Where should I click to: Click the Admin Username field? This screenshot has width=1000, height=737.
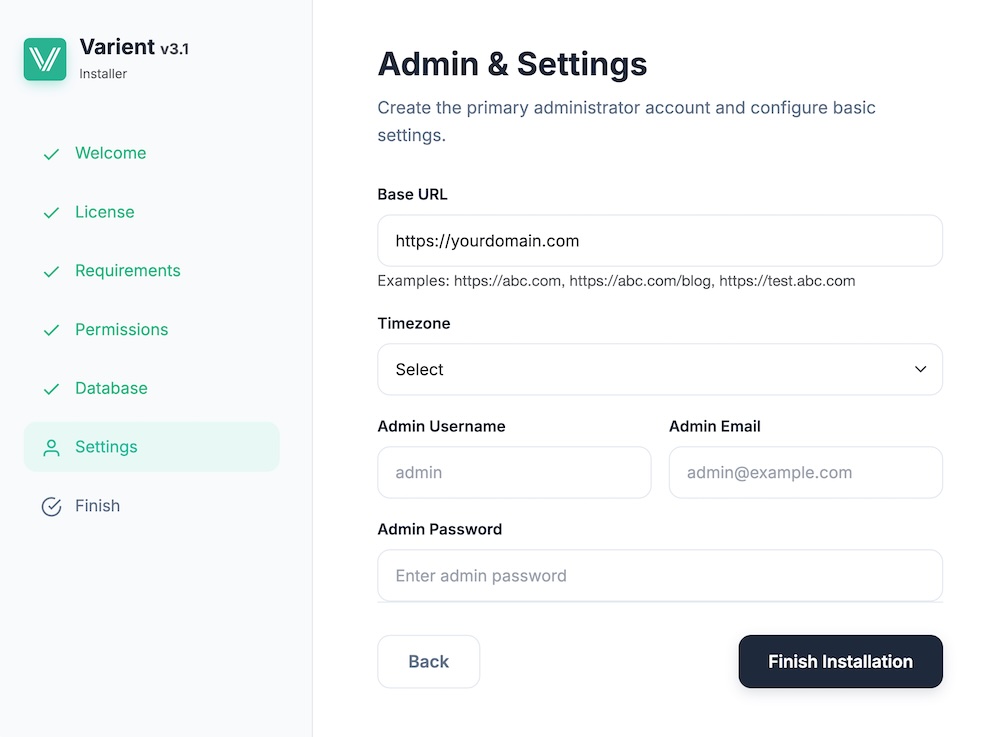pos(514,472)
